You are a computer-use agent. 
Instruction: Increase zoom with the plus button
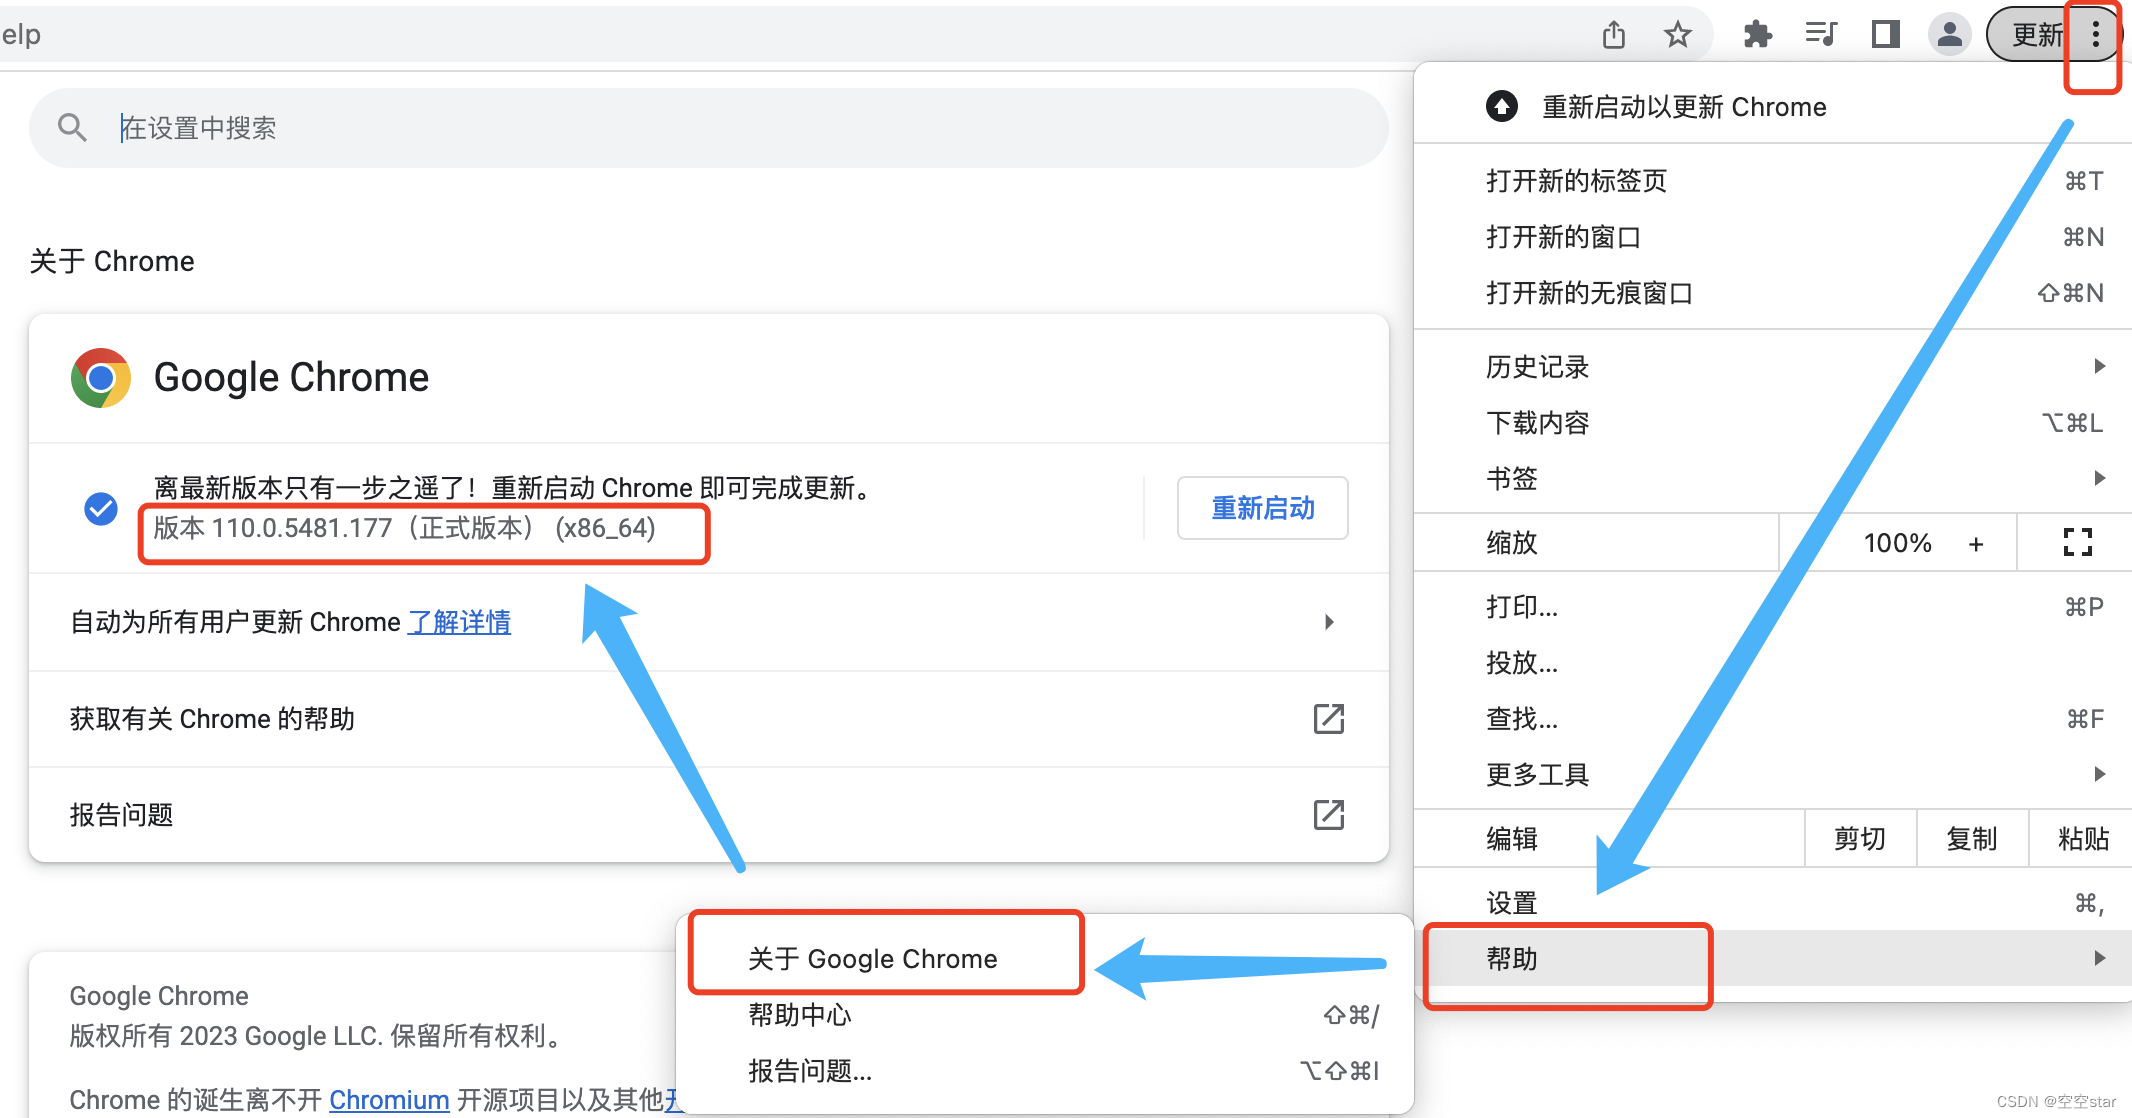[1976, 543]
